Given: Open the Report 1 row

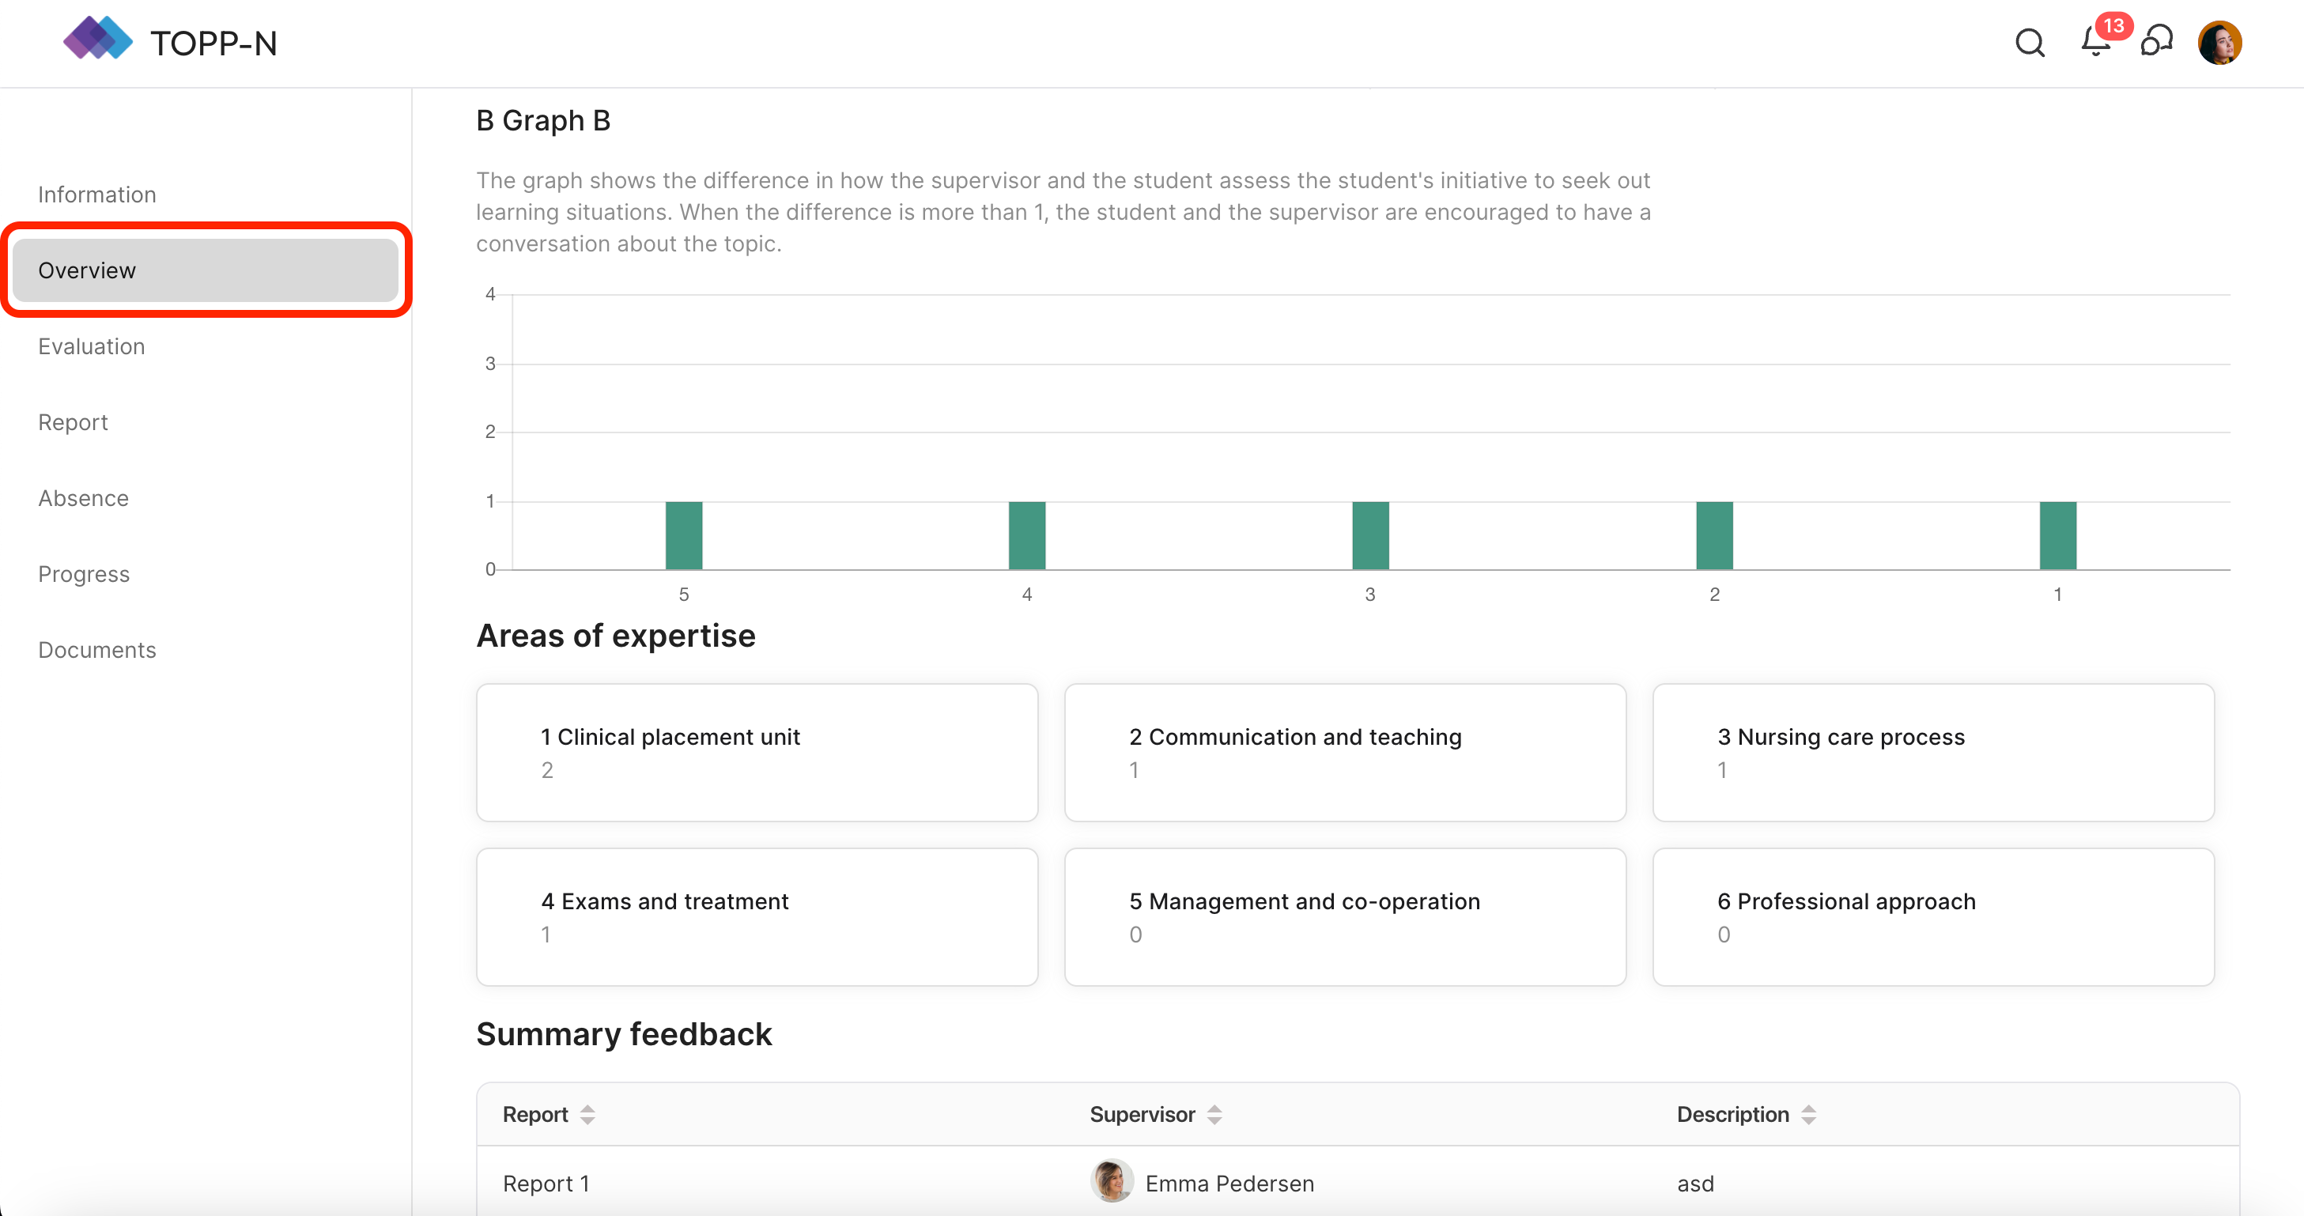Looking at the screenshot, I should point(546,1183).
